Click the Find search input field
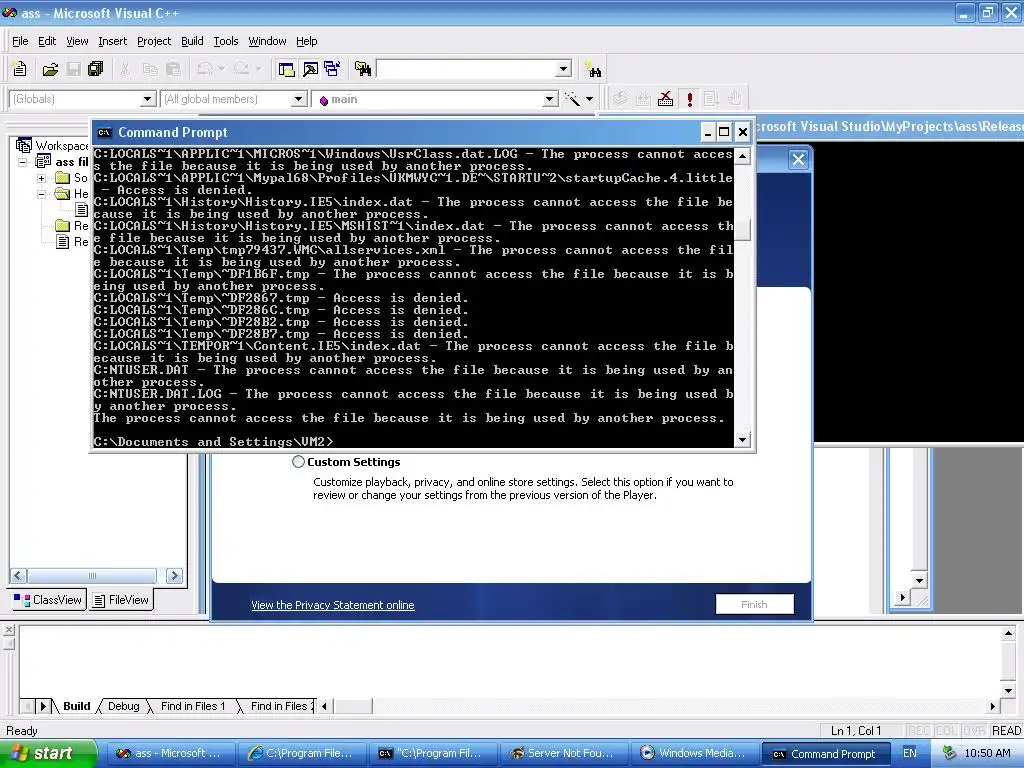 tap(466, 69)
